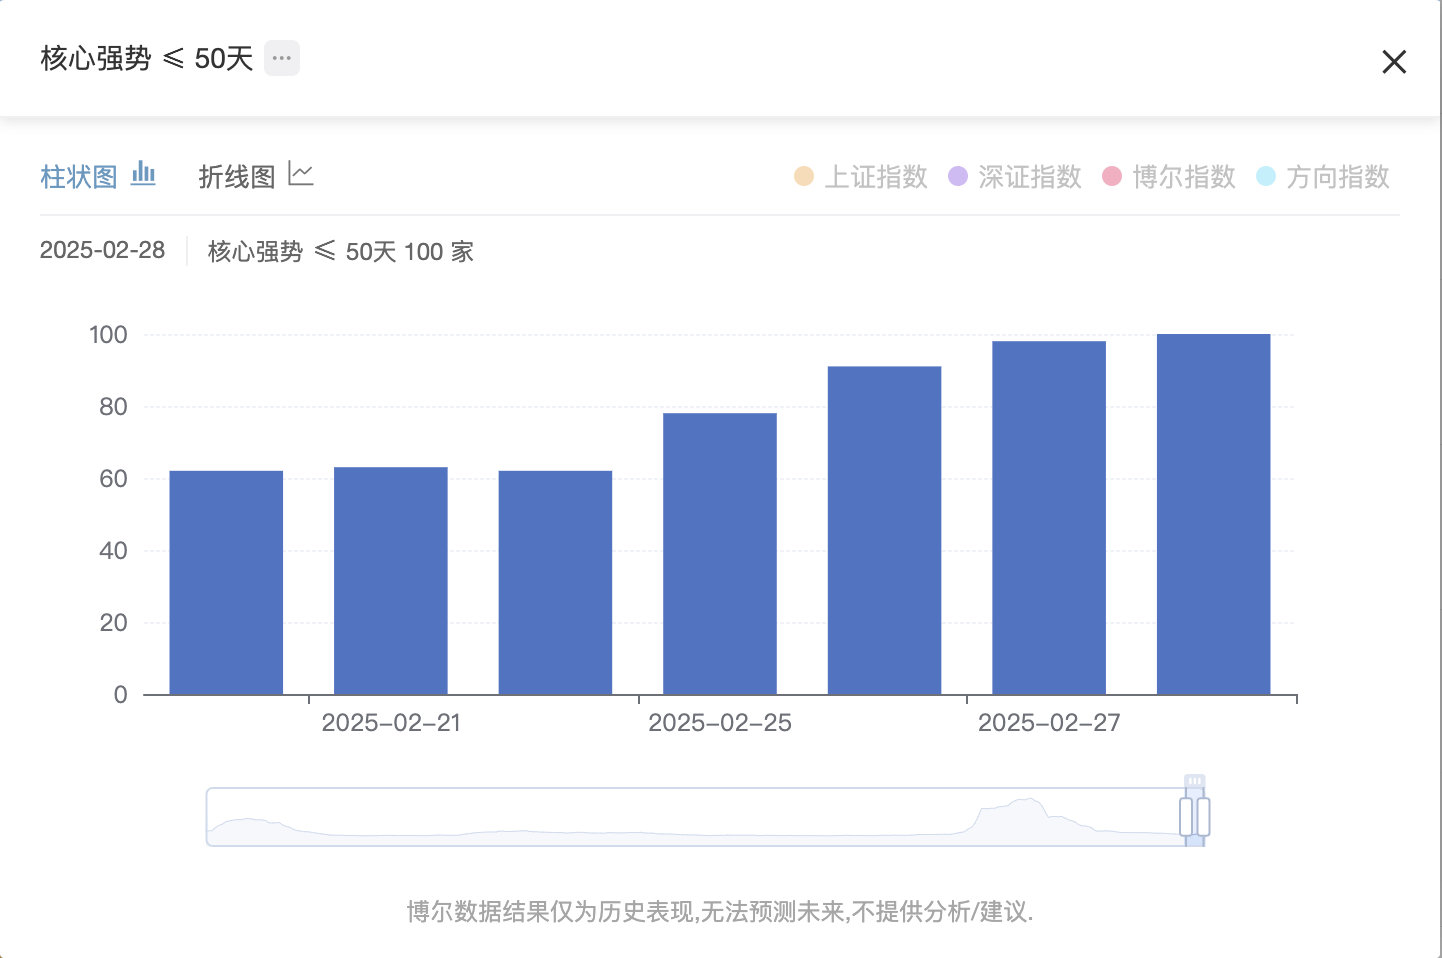Toggle the 深证指数 legend series
Screen dimensions: 1442x958
1015,177
